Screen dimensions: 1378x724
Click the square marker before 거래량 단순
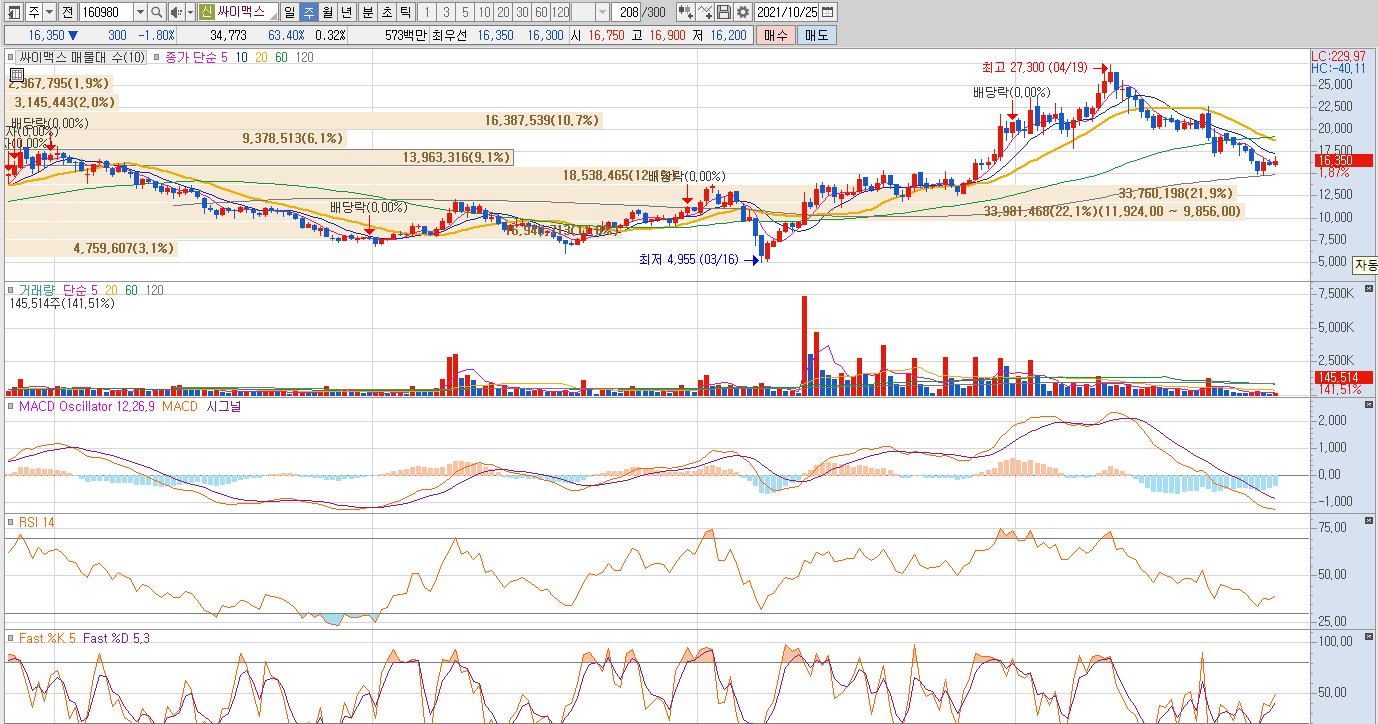[x=12, y=290]
